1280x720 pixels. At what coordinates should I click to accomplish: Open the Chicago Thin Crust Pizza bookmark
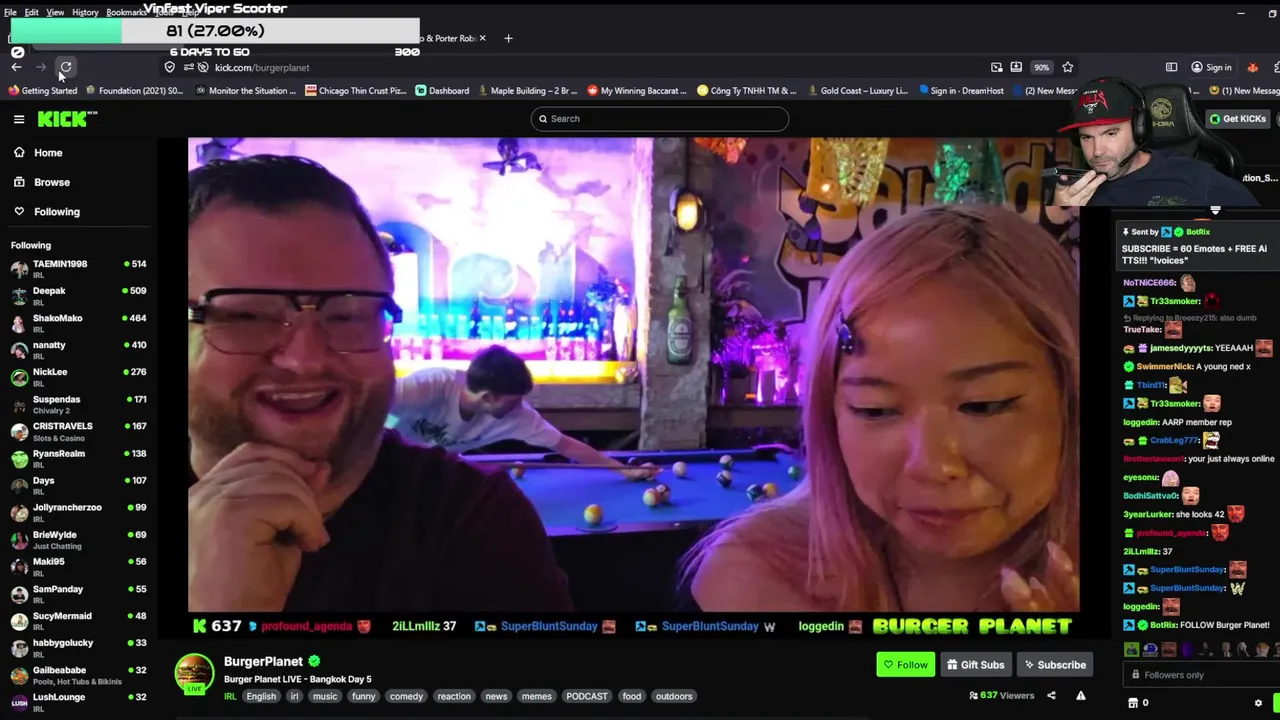(355, 90)
